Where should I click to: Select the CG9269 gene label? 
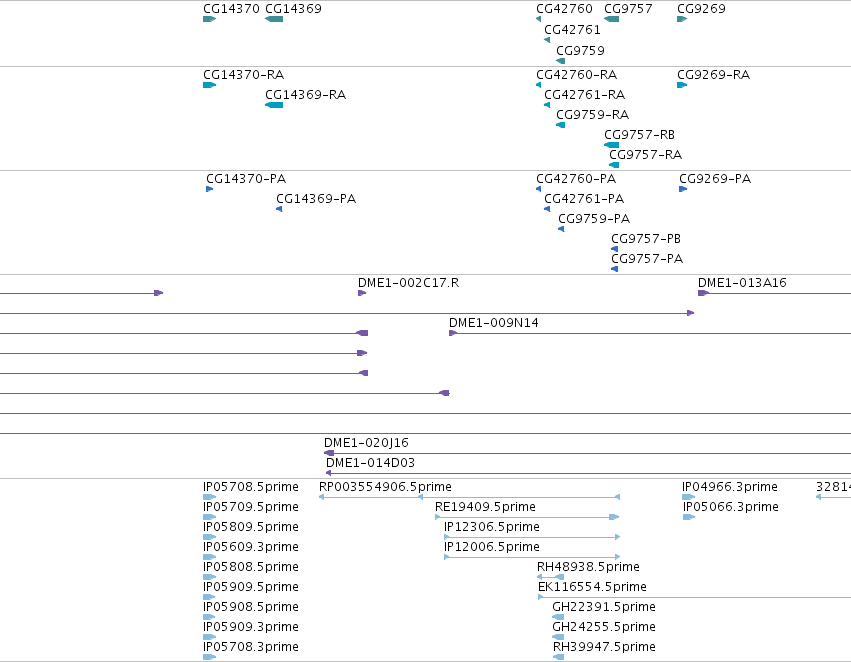tap(701, 9)
